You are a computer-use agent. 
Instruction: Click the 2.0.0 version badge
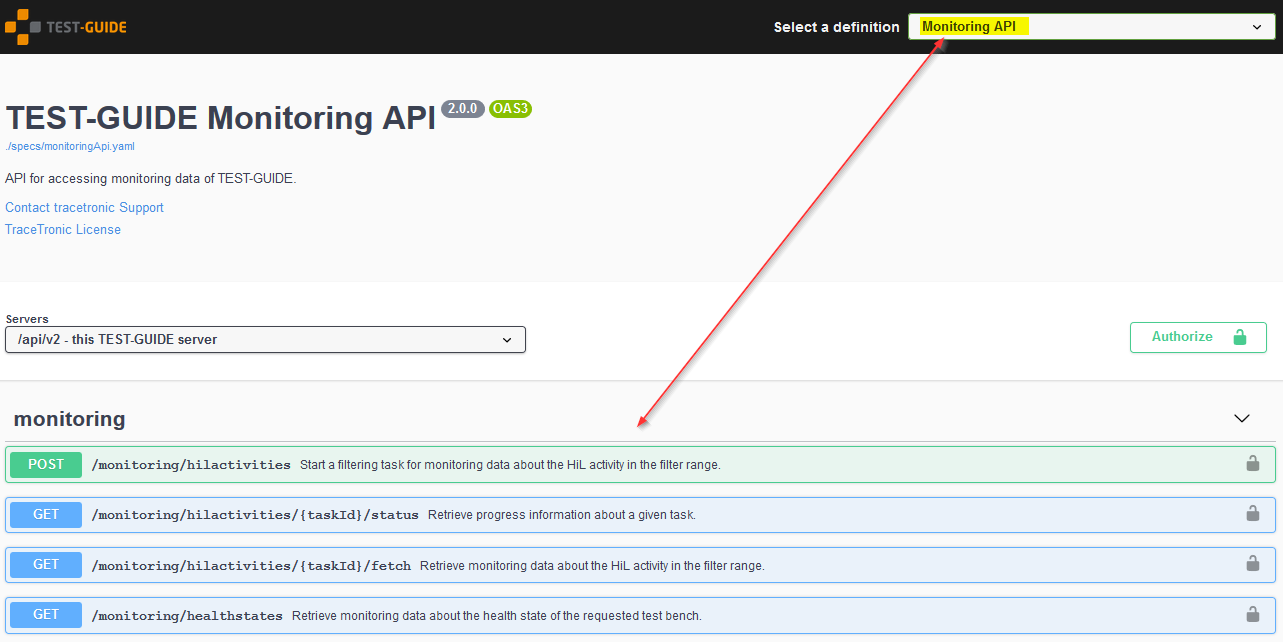462,109
